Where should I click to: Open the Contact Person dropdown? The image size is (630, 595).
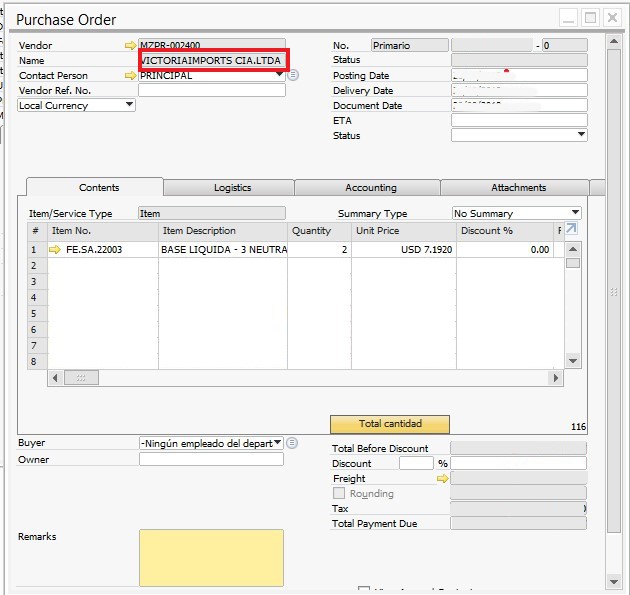279,75
